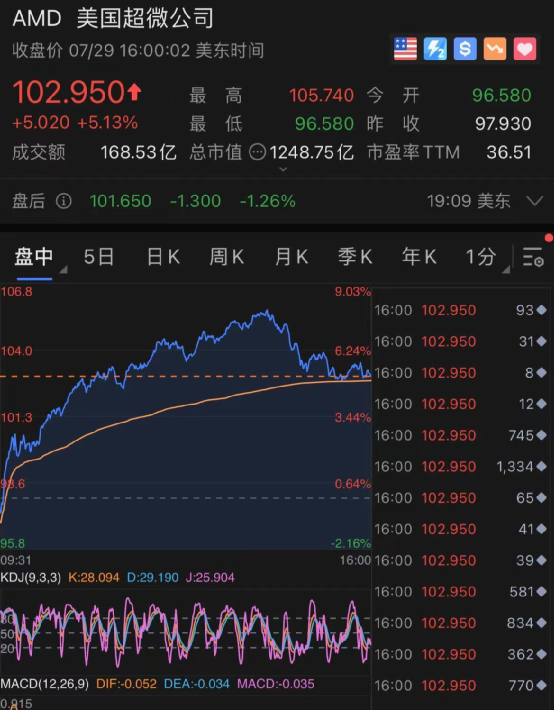Viewport: 554px width, 710px height.
Task: Expand the after-hours row chevron
Action: tap(535, 201)
